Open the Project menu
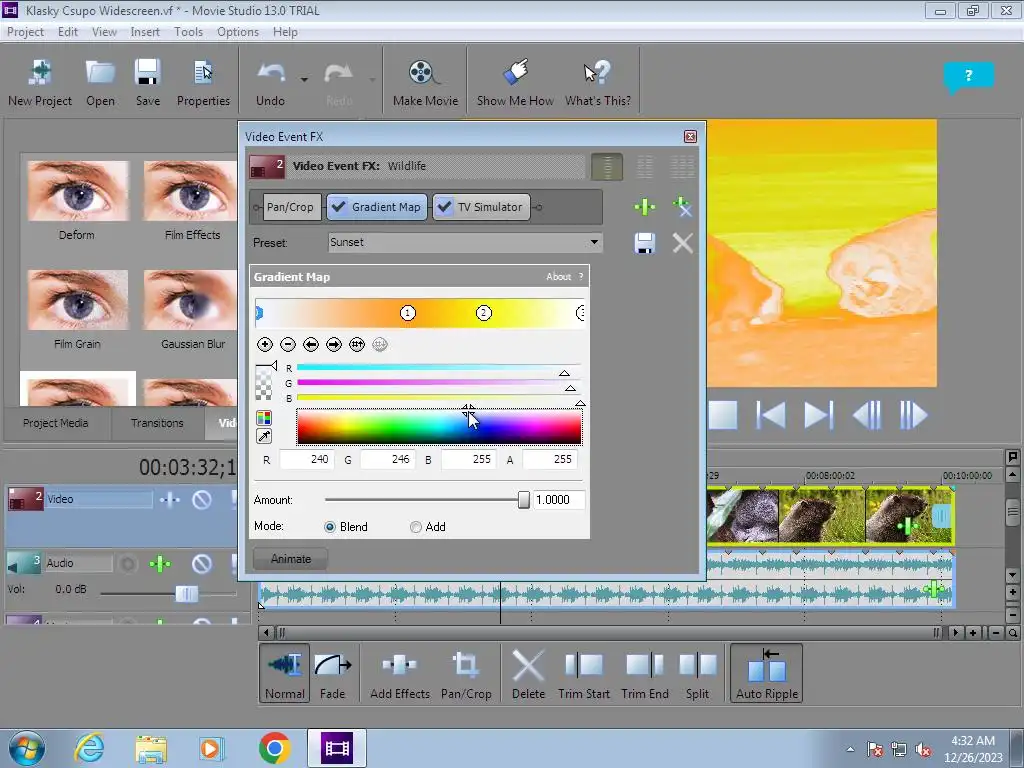1024x768 pixels. tap(25, 32)
